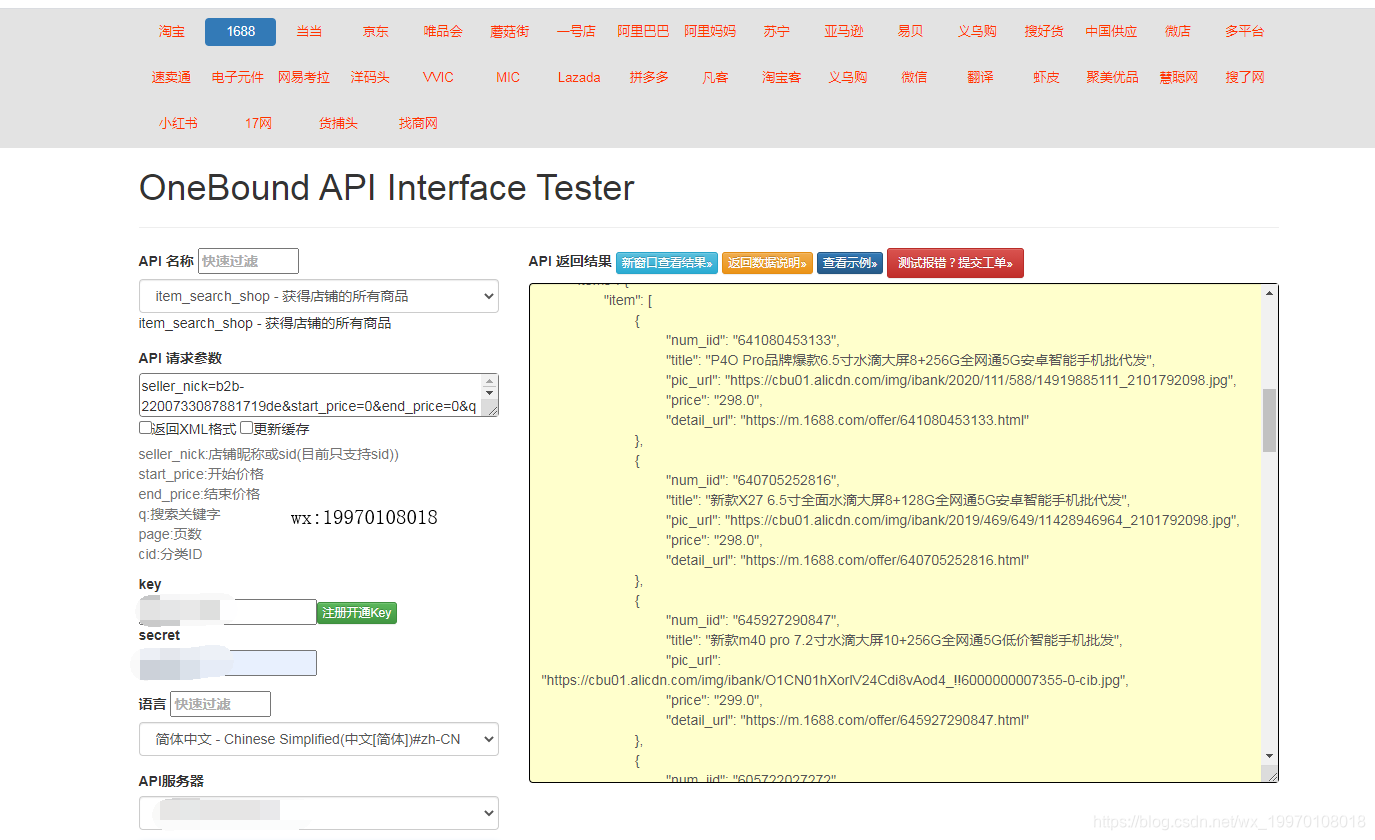Screen dimensions: 1375x840
Task: Click the 语言 quick filter field
Action: point(220,704)
